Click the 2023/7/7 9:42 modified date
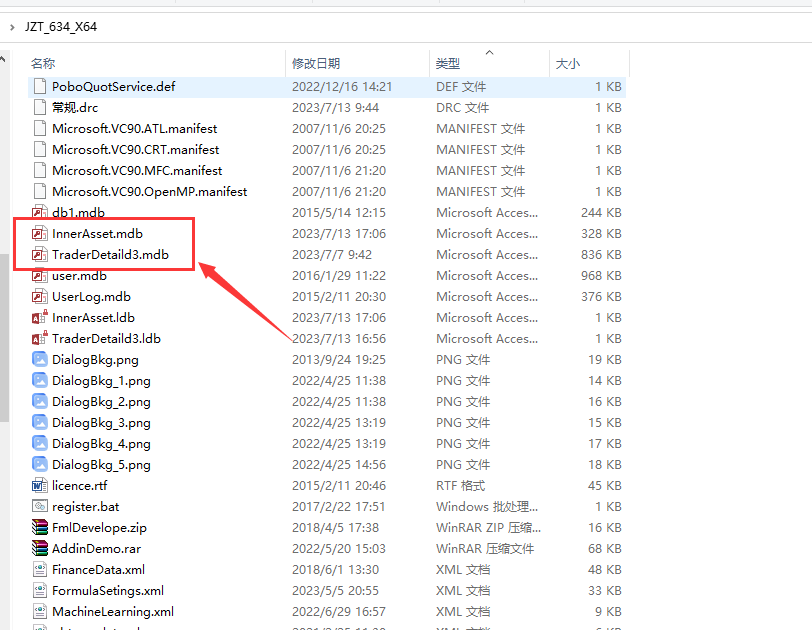Screen dimensions: 812x630 point(331,255)
